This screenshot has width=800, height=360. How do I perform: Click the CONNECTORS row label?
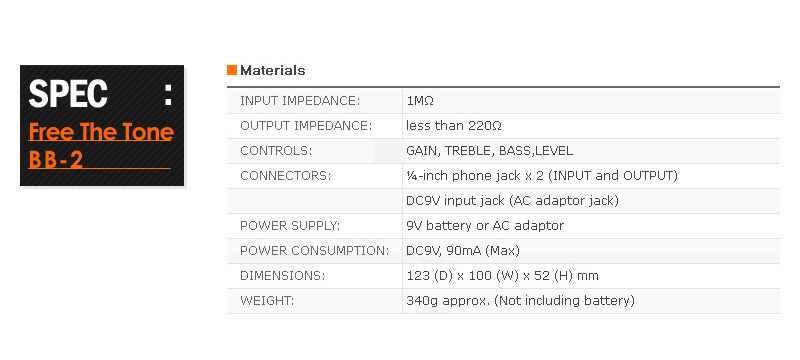tap(286, 176)
